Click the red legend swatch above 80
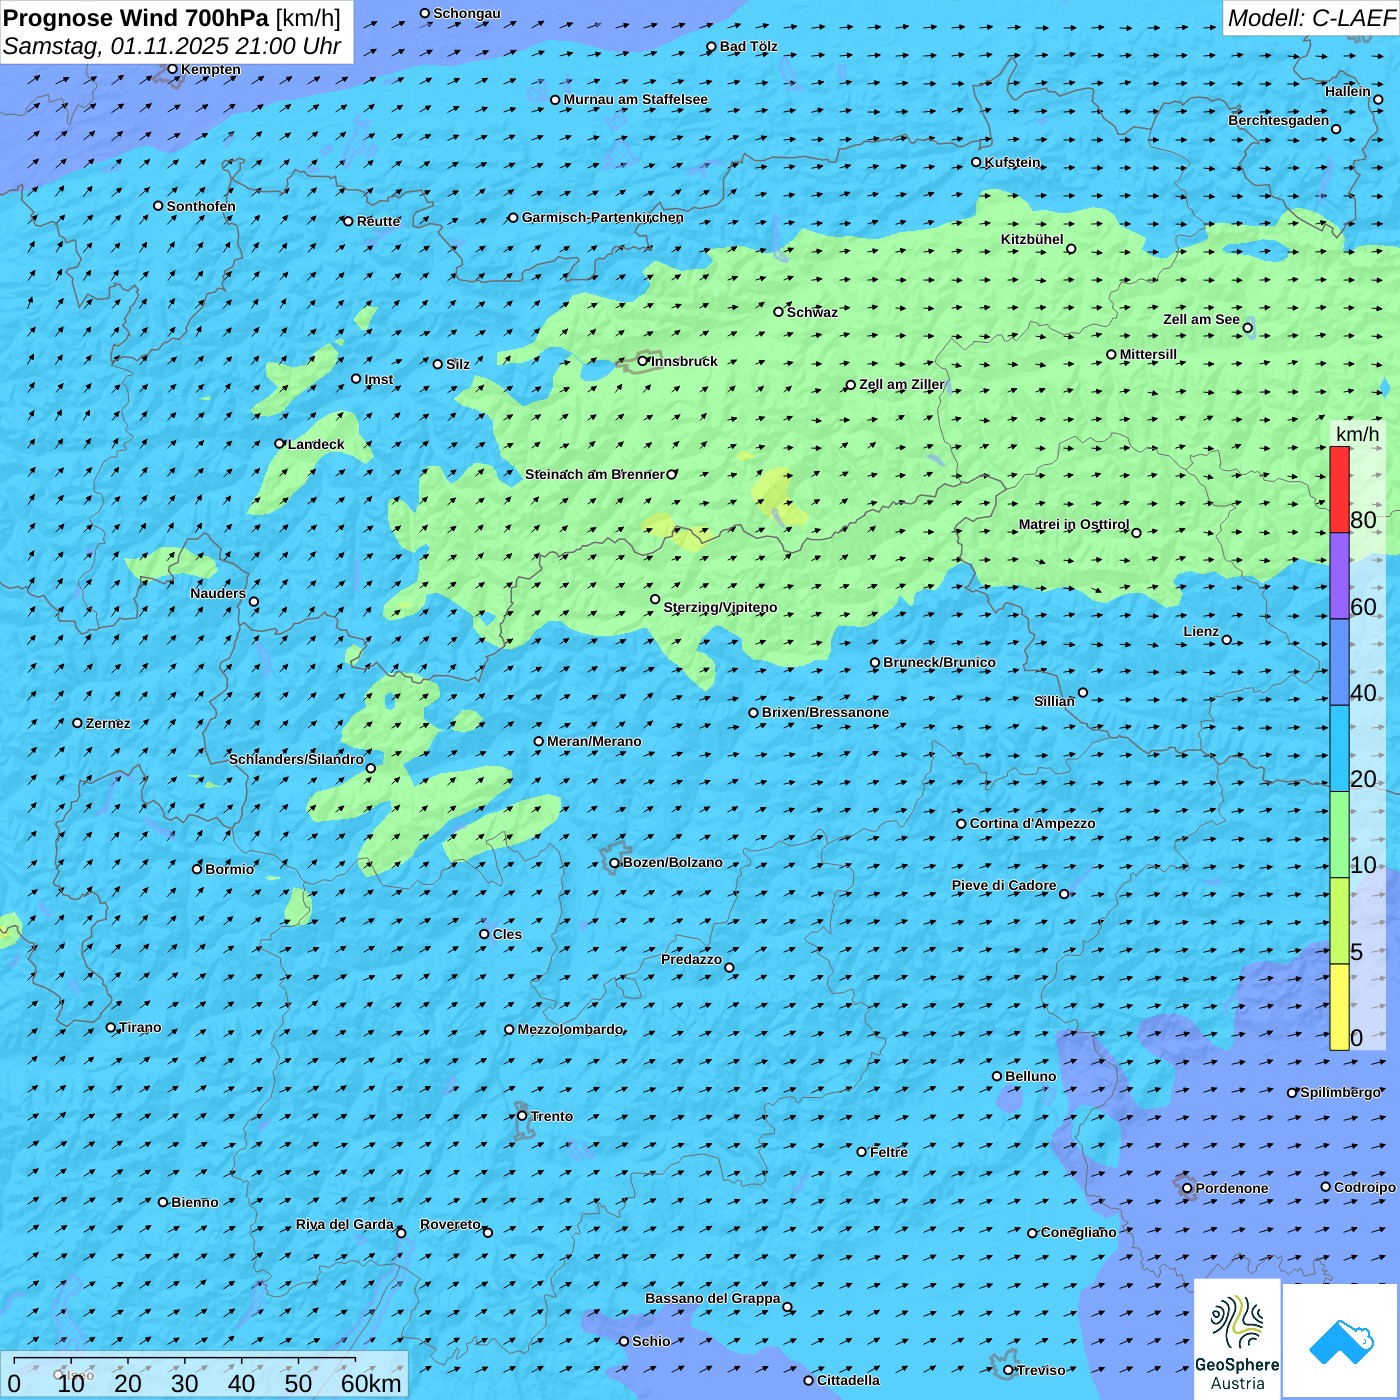Viewport: 1400px width, 1400px height. pos(1339,489)
